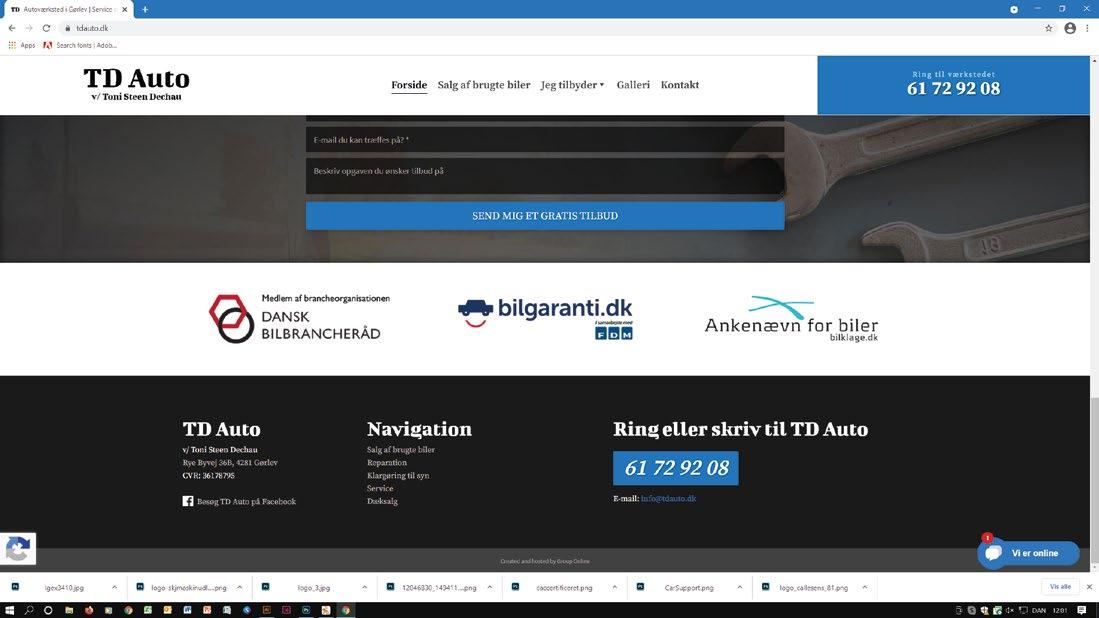Open footer link Dæksalg
The width and height of the screenshot is (1099, 618).
(x=382, y=501)
